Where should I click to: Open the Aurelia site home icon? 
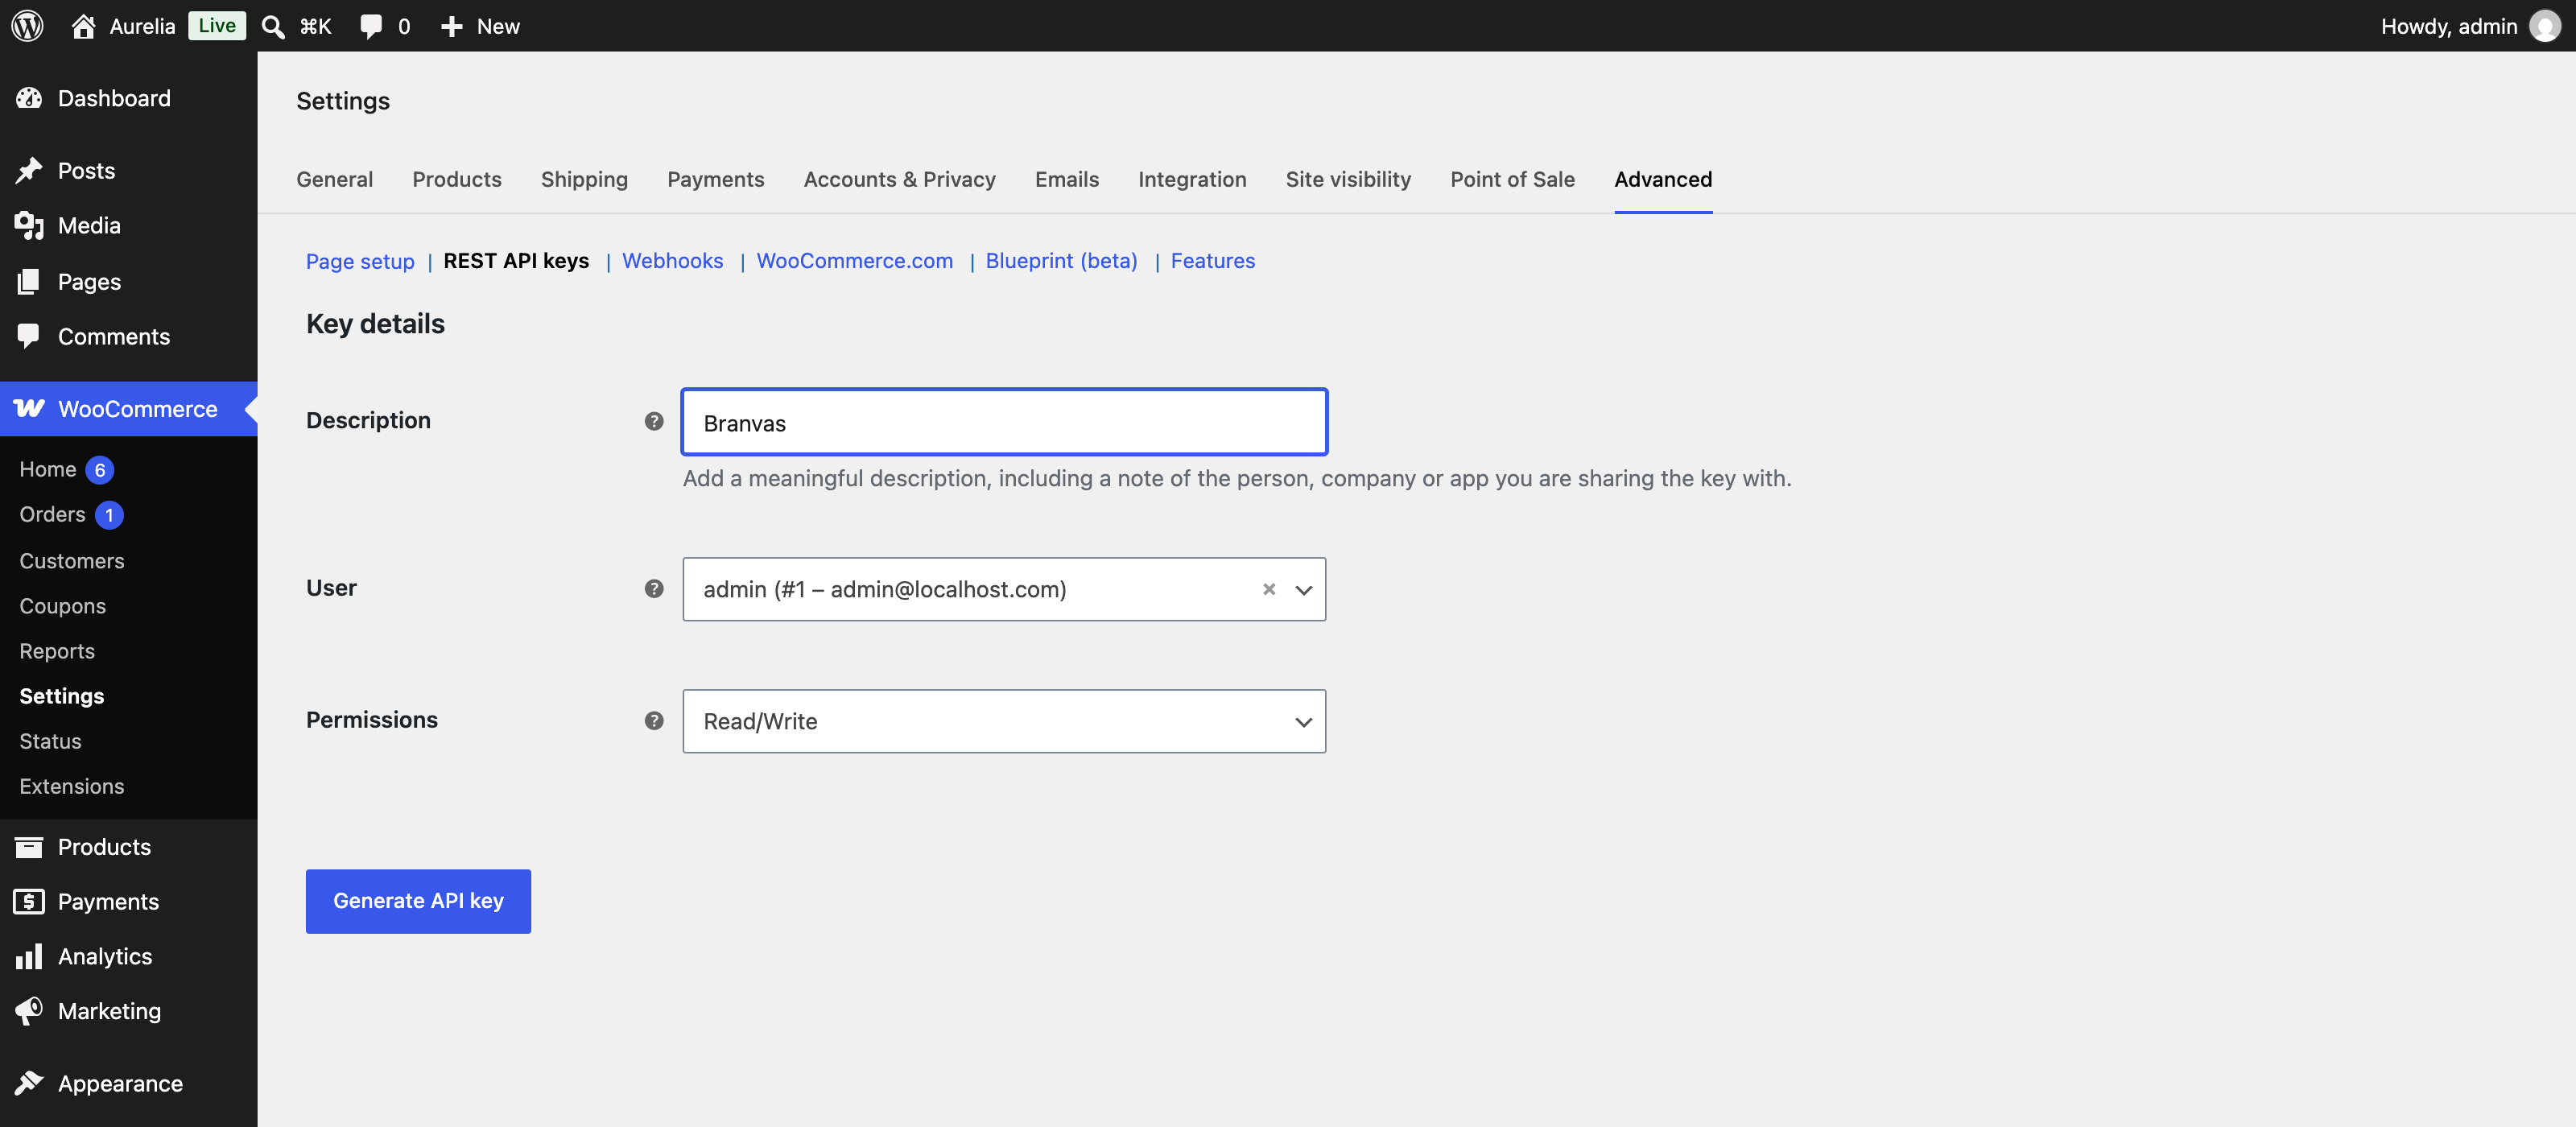point(84,26)
